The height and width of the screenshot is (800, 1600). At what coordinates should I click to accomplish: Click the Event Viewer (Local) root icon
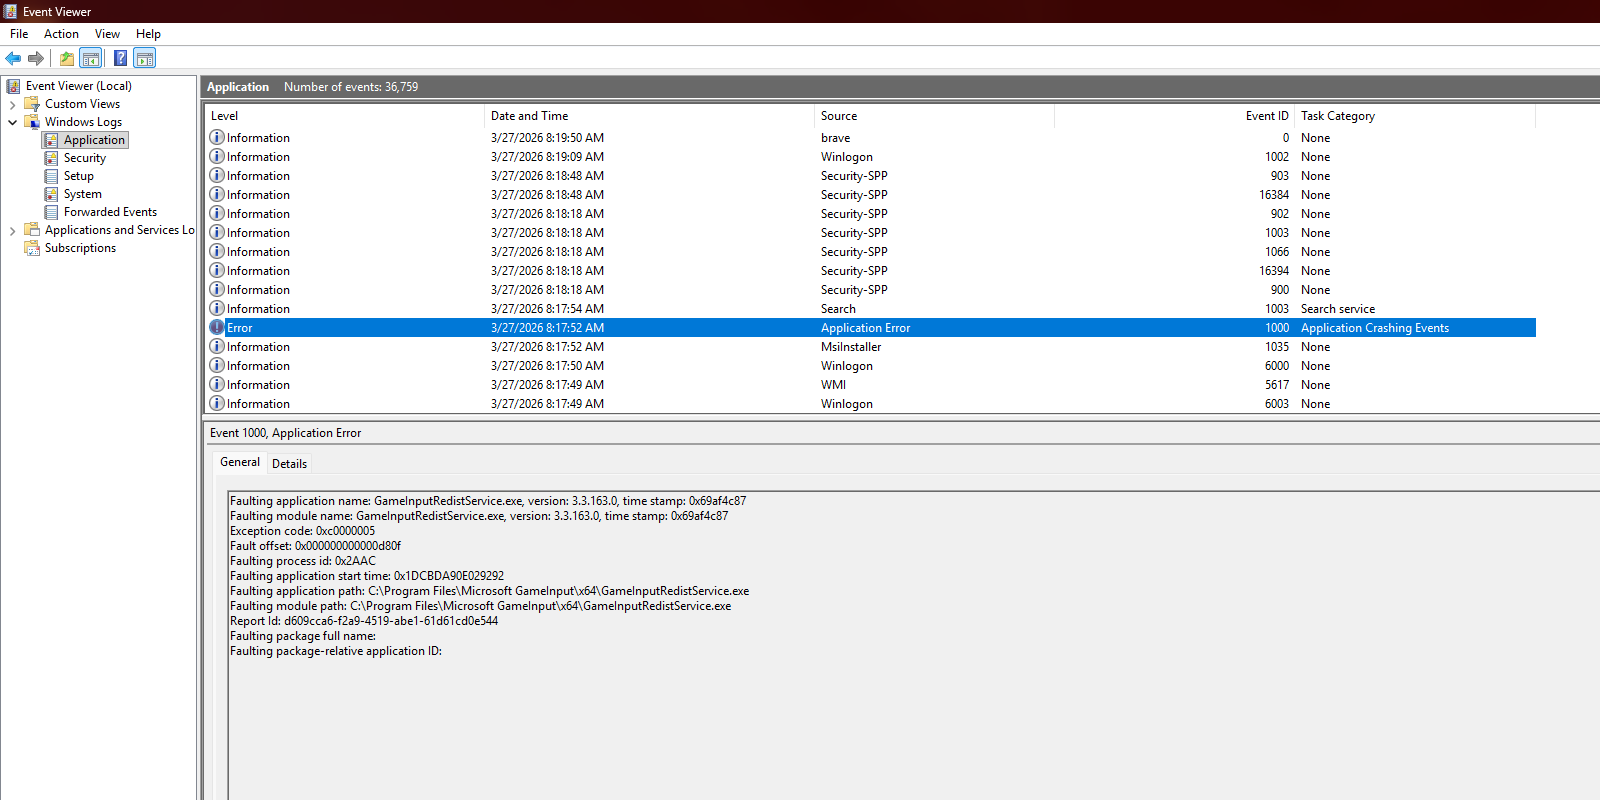(14, 86)
